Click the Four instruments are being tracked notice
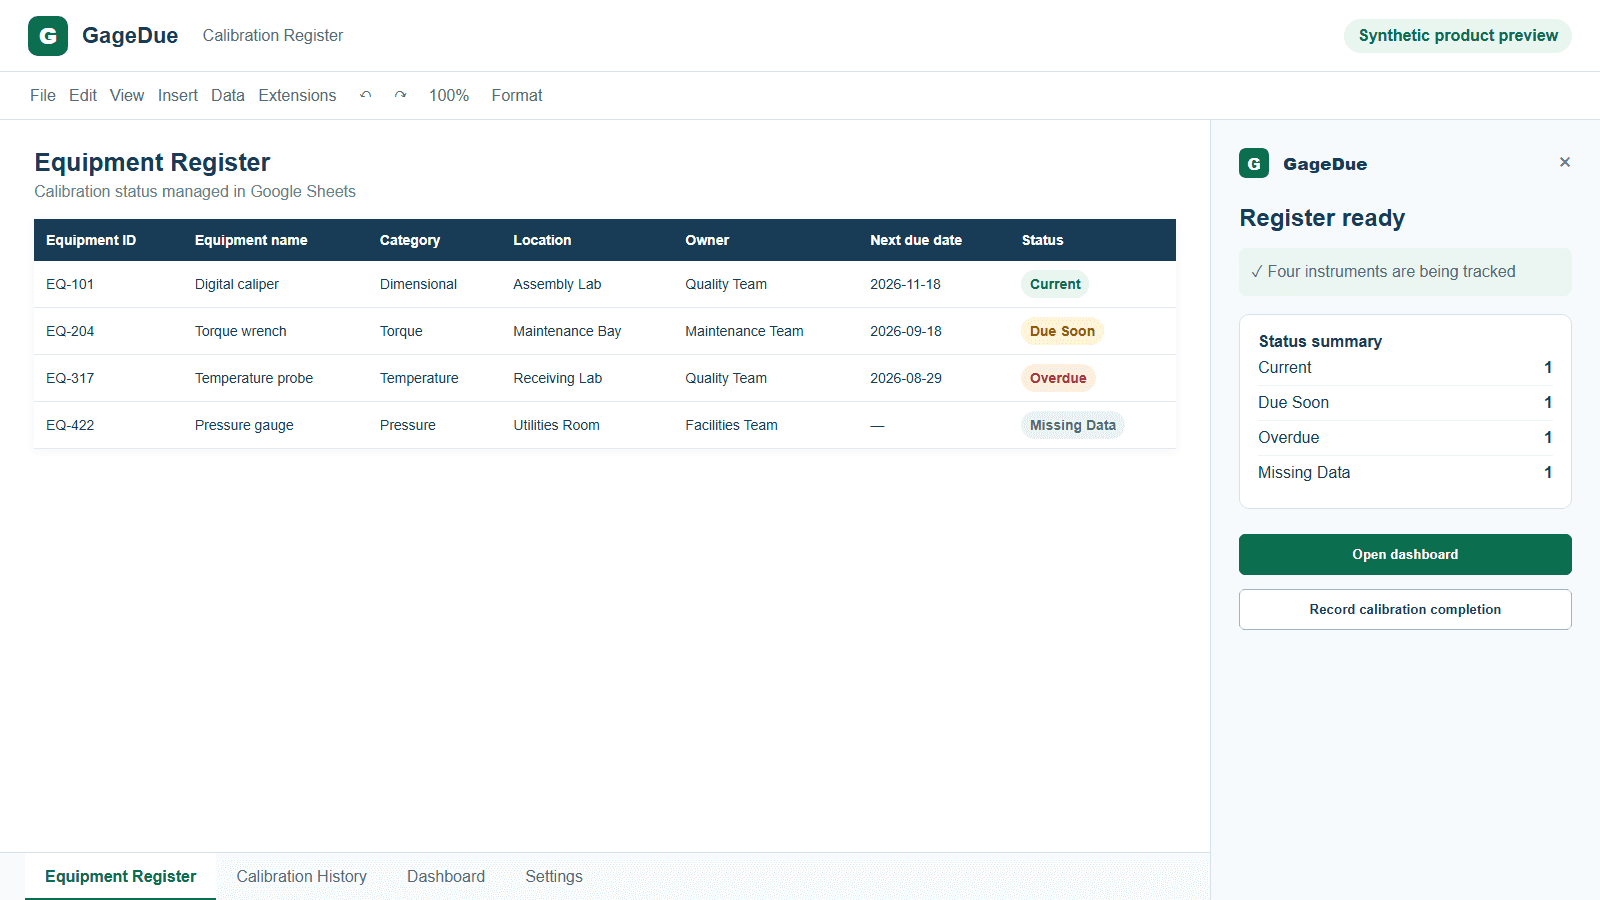Image resolution: width=1600 pixels, height=900 pixels. tap(1405, 272)
